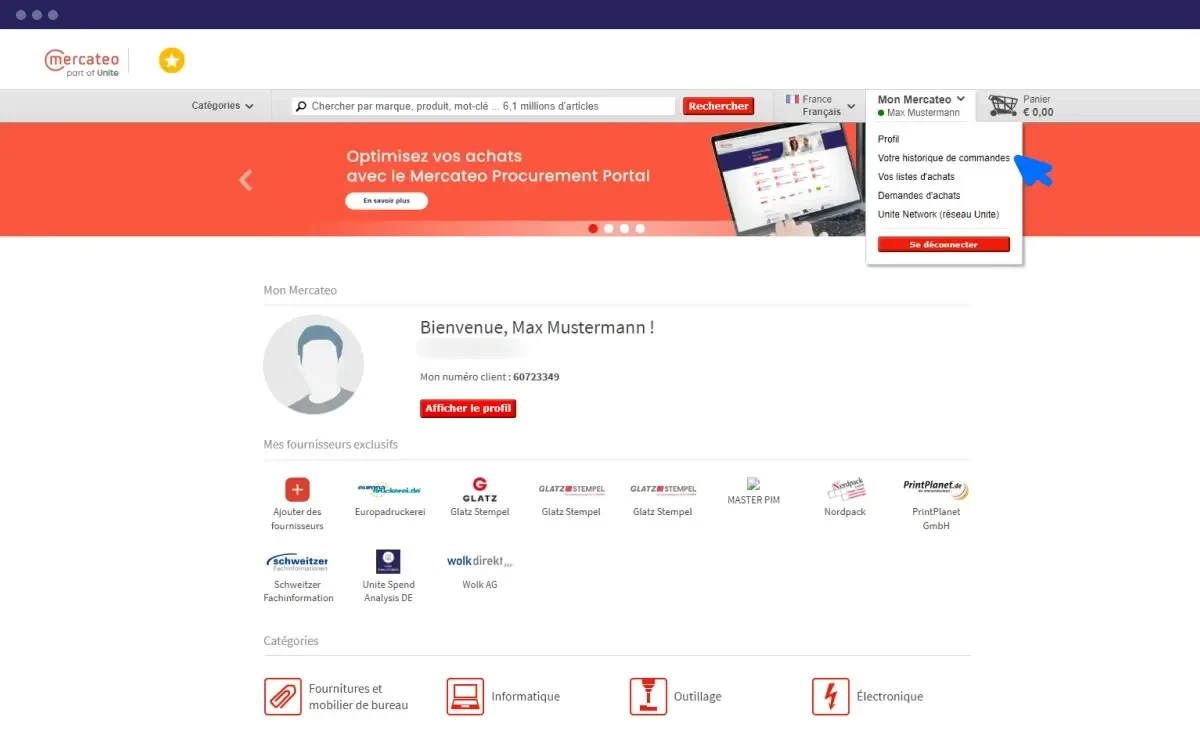Screen dimensions: 1200x733
Task: Open Votre historique de commandes
Action: tap(944, 158)
